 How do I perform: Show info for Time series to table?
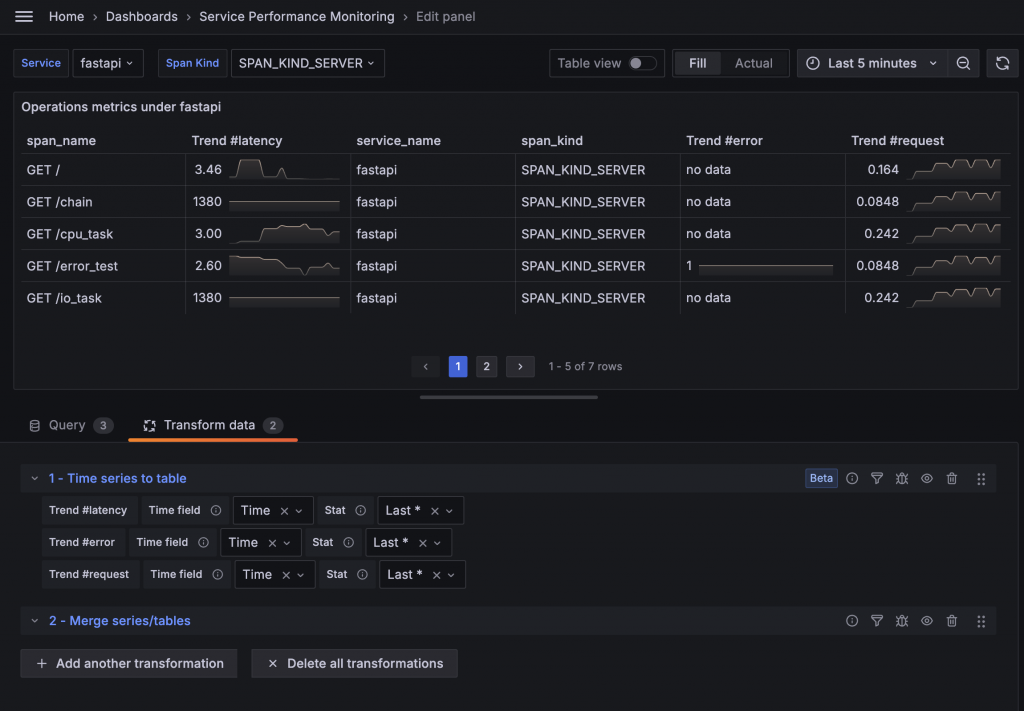[x=852, y=479]
